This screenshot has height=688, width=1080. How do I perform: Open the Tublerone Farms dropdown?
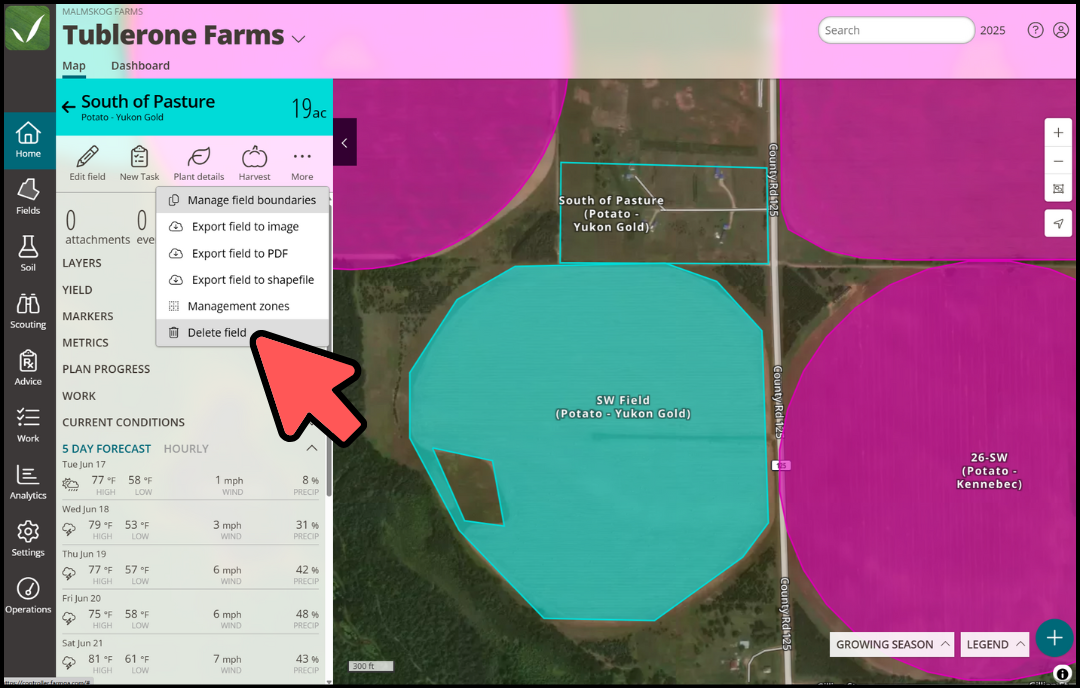click(x=298, y=39)
